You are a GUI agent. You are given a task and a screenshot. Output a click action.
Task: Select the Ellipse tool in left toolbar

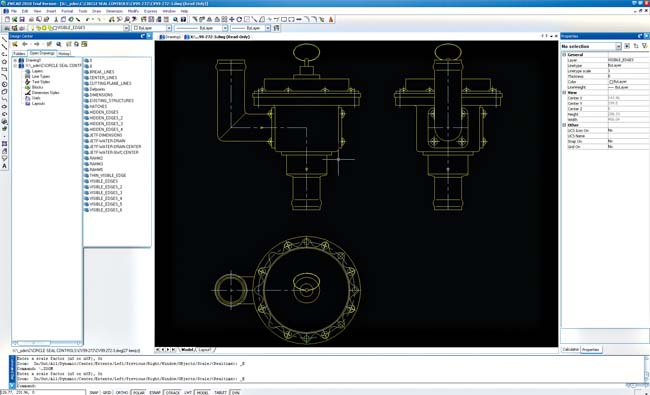tap(4, 107)
